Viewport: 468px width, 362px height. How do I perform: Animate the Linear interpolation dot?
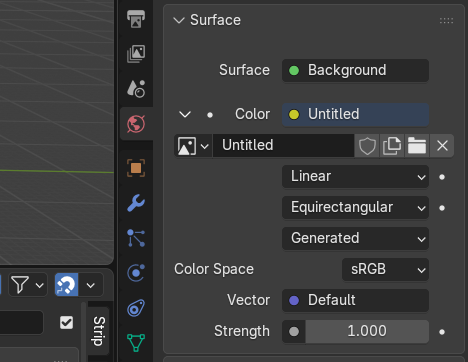click(x=442, y=177)
